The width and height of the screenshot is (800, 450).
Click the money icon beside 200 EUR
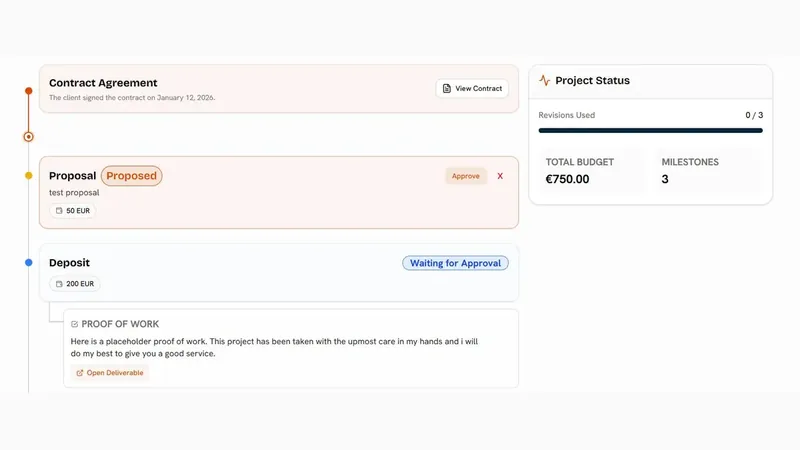pyautogui.click(x=59, y=284)
